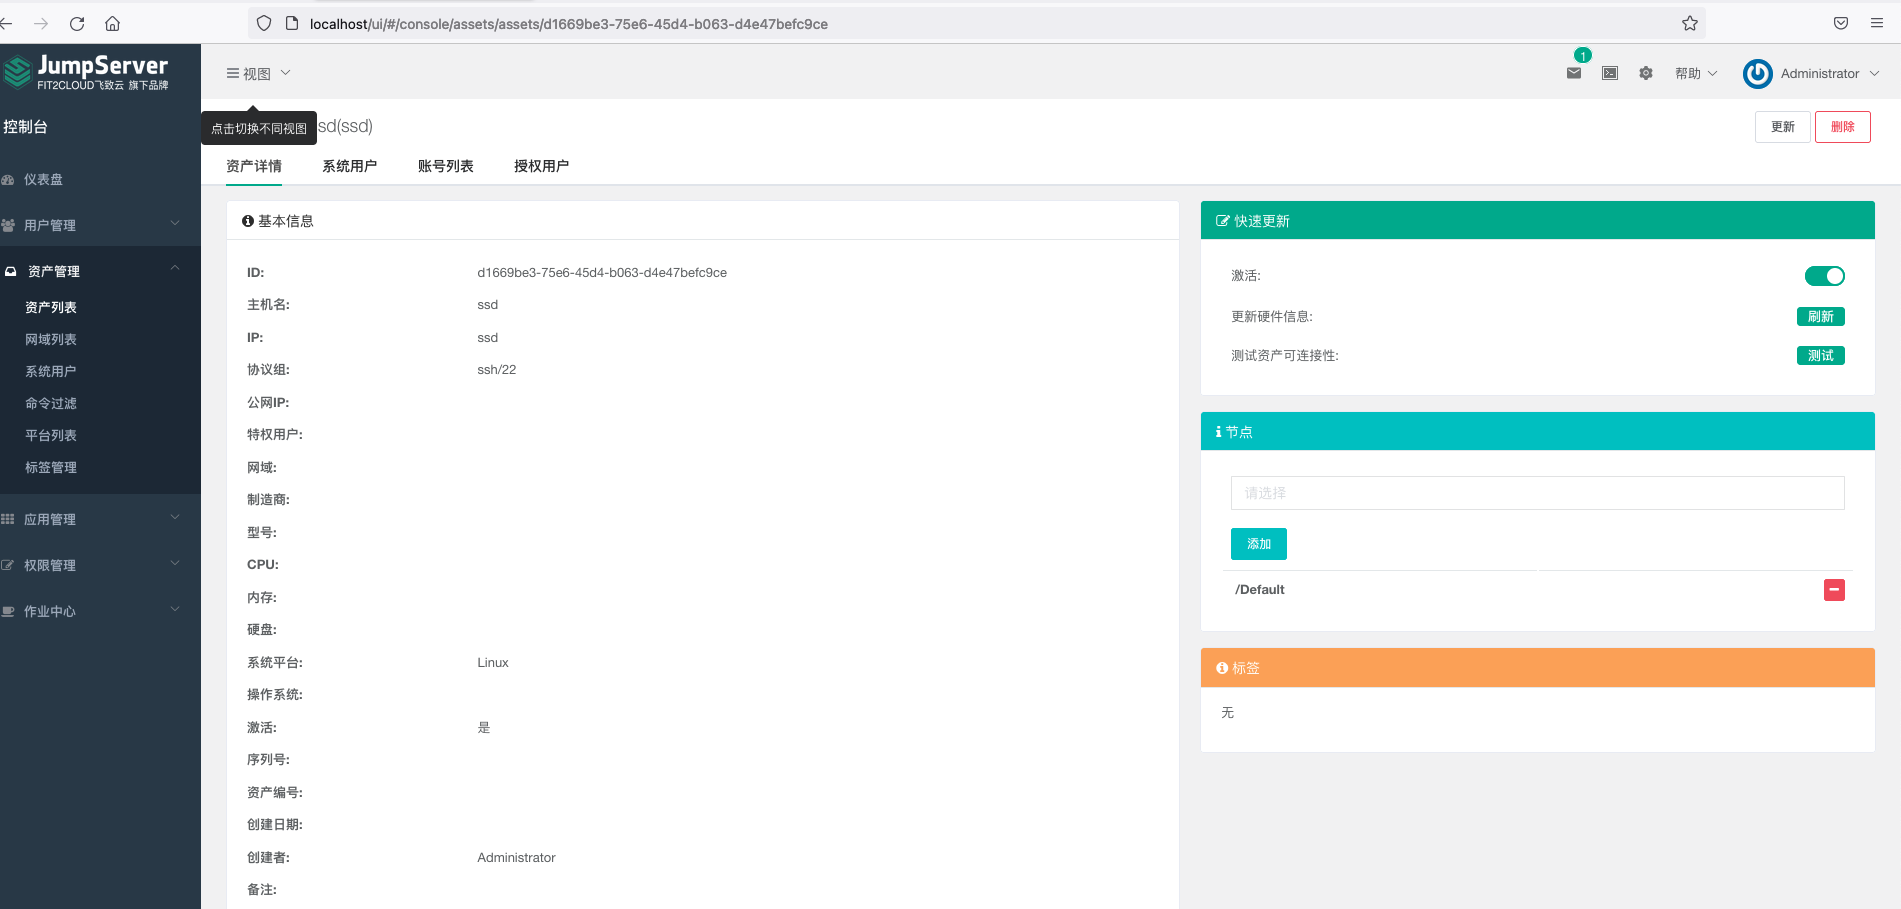Image resolution: width=1901 pixels, height=909 pixels.
Task: Click the 控制台 sidebar title
Action: pyautogui.click(x=25, y=127)
